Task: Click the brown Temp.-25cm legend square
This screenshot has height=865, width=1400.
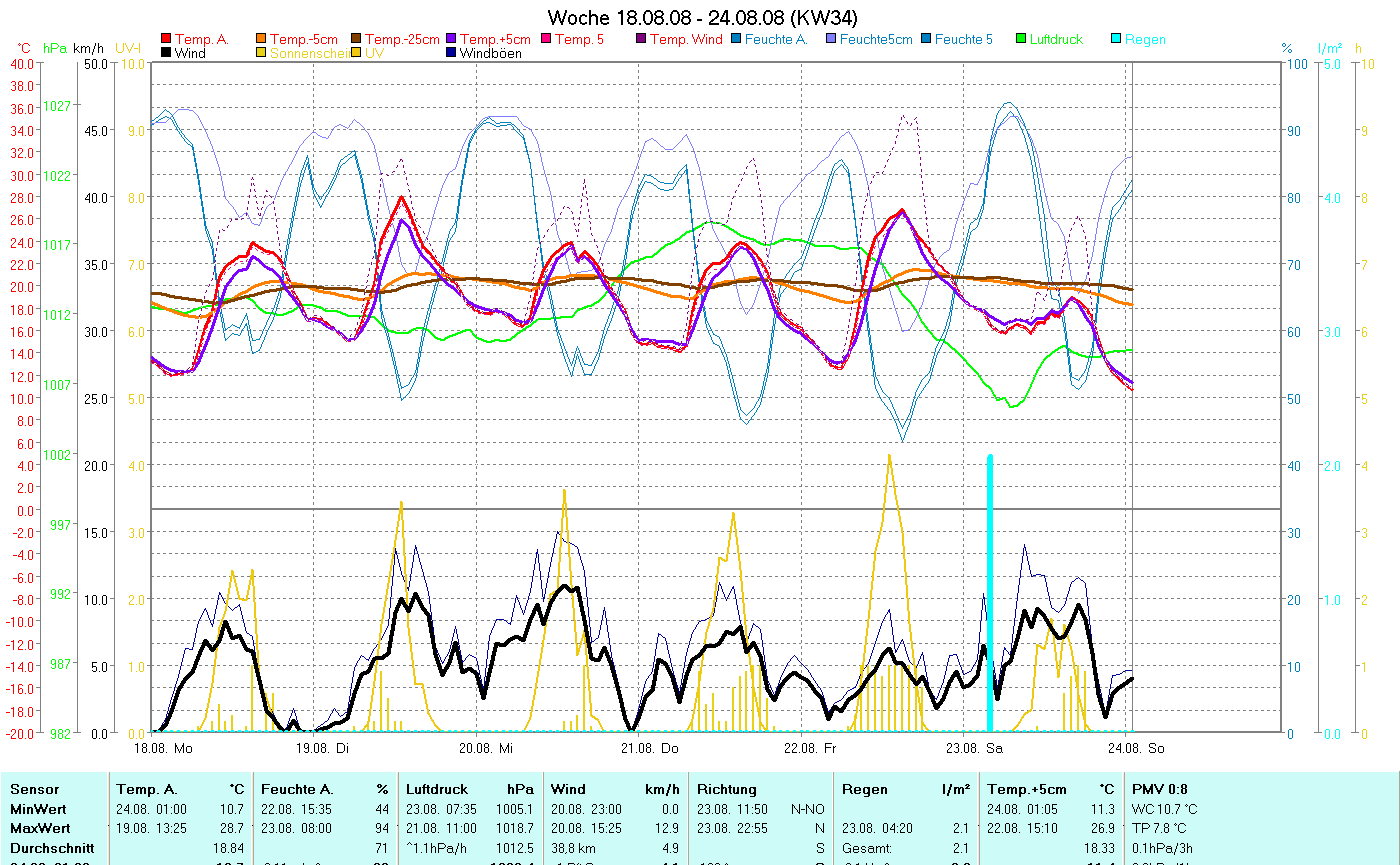Action: click(x=357, y=40)
